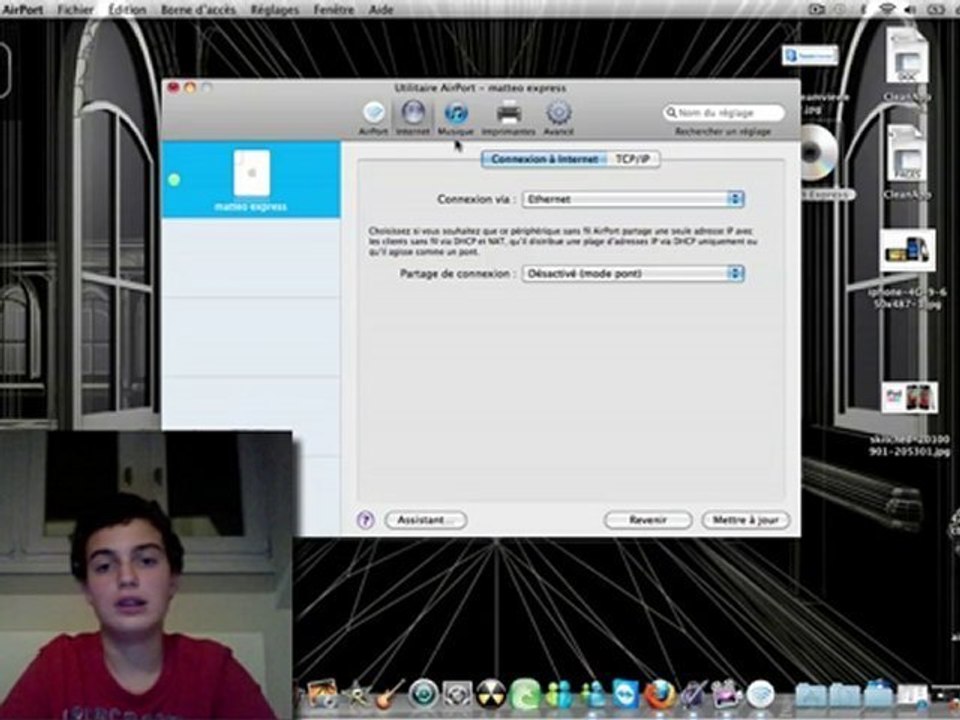Open the Aide menu
The width and height of the screenshot is (960, 720).
tap(381, 9)
